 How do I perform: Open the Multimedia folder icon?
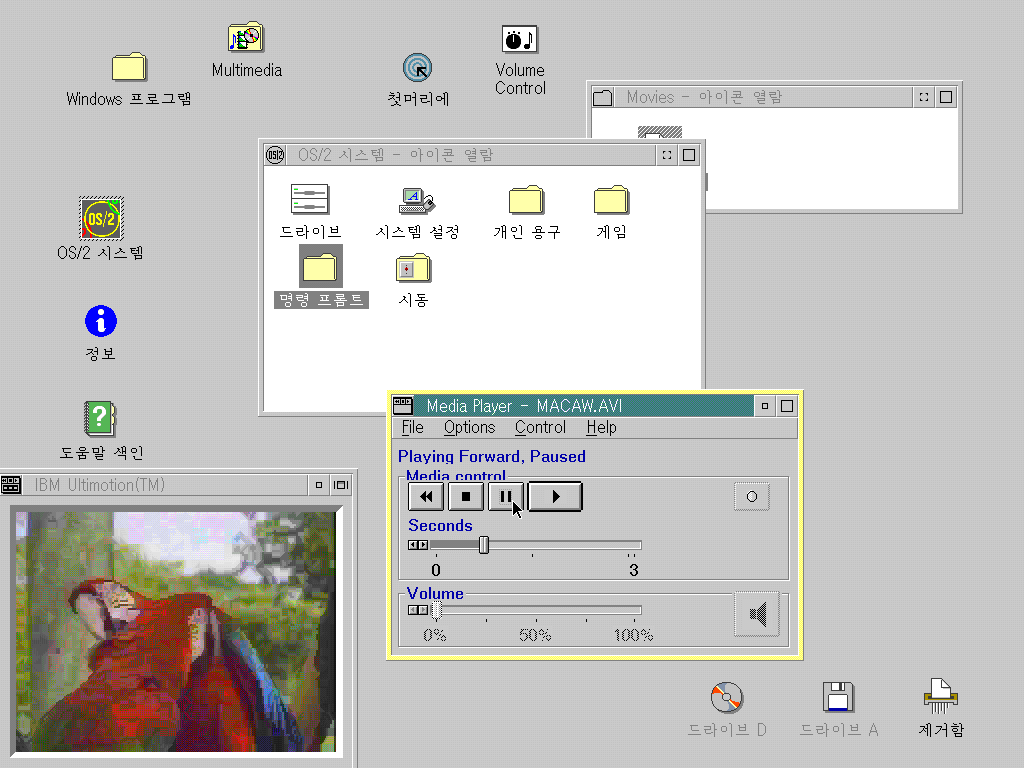click(246, 37)
